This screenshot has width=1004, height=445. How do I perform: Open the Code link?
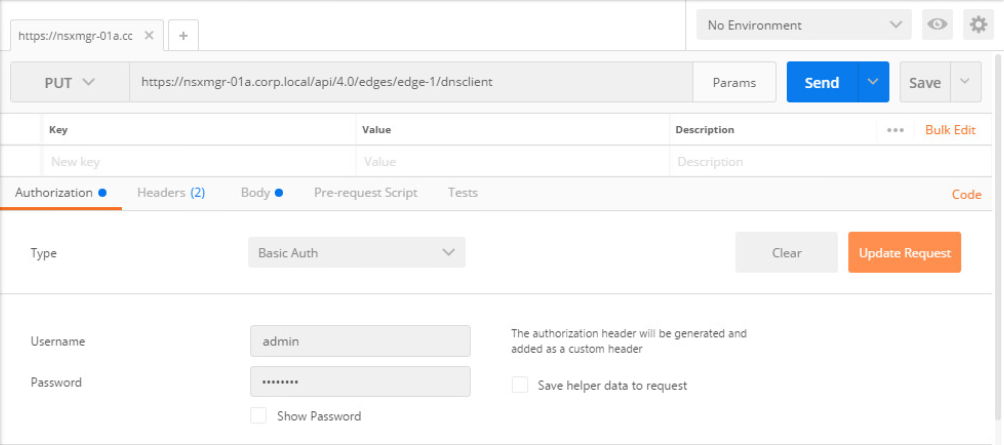(x=966, y=195)
